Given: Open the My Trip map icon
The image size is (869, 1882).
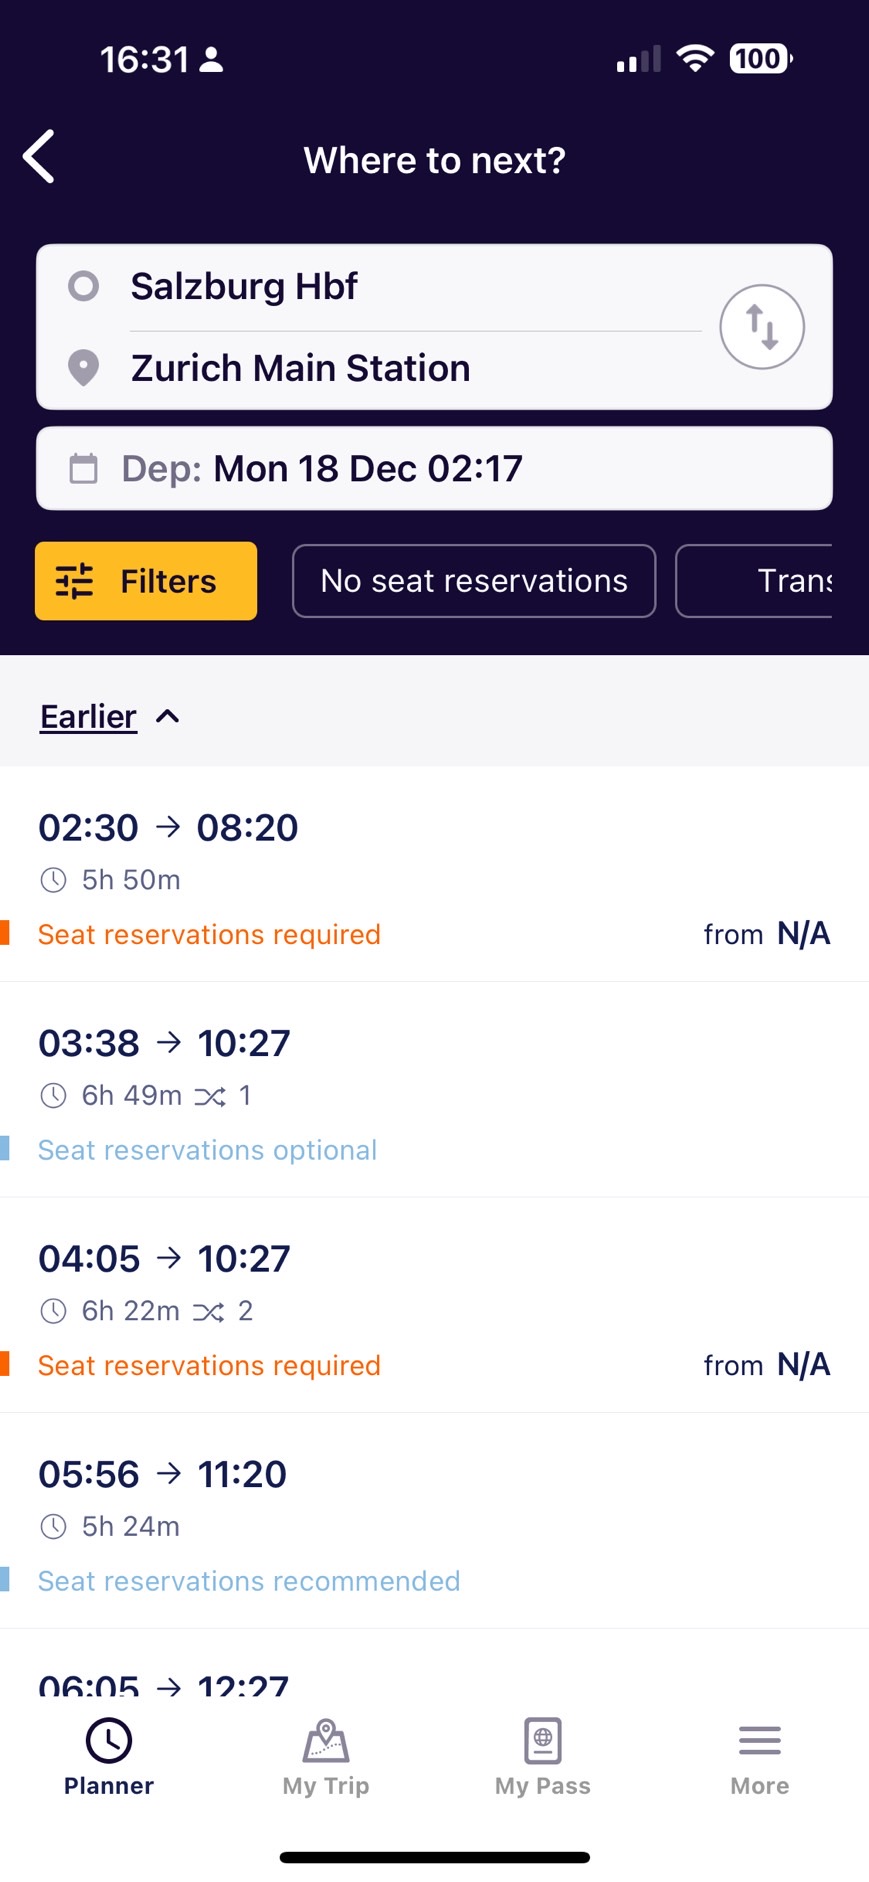Looking at the screenshot, I should pyautogui.click(x=326, y=1741).
